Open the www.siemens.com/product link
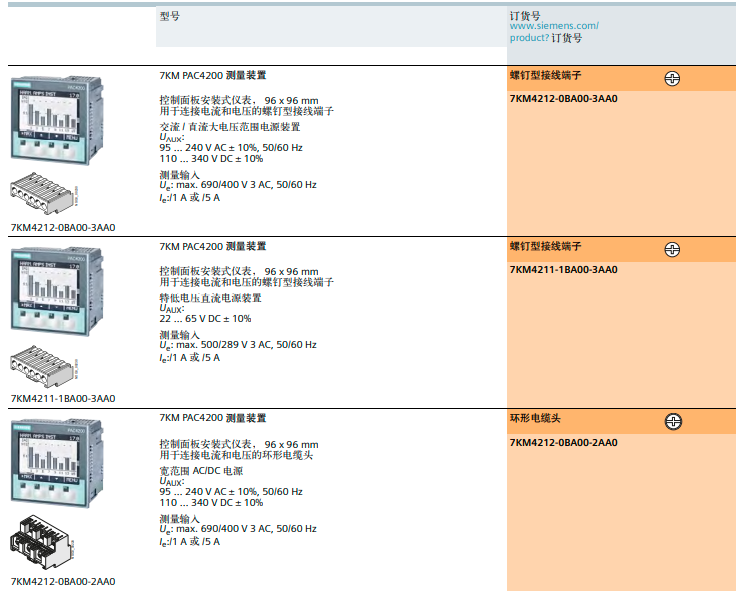 554,32
